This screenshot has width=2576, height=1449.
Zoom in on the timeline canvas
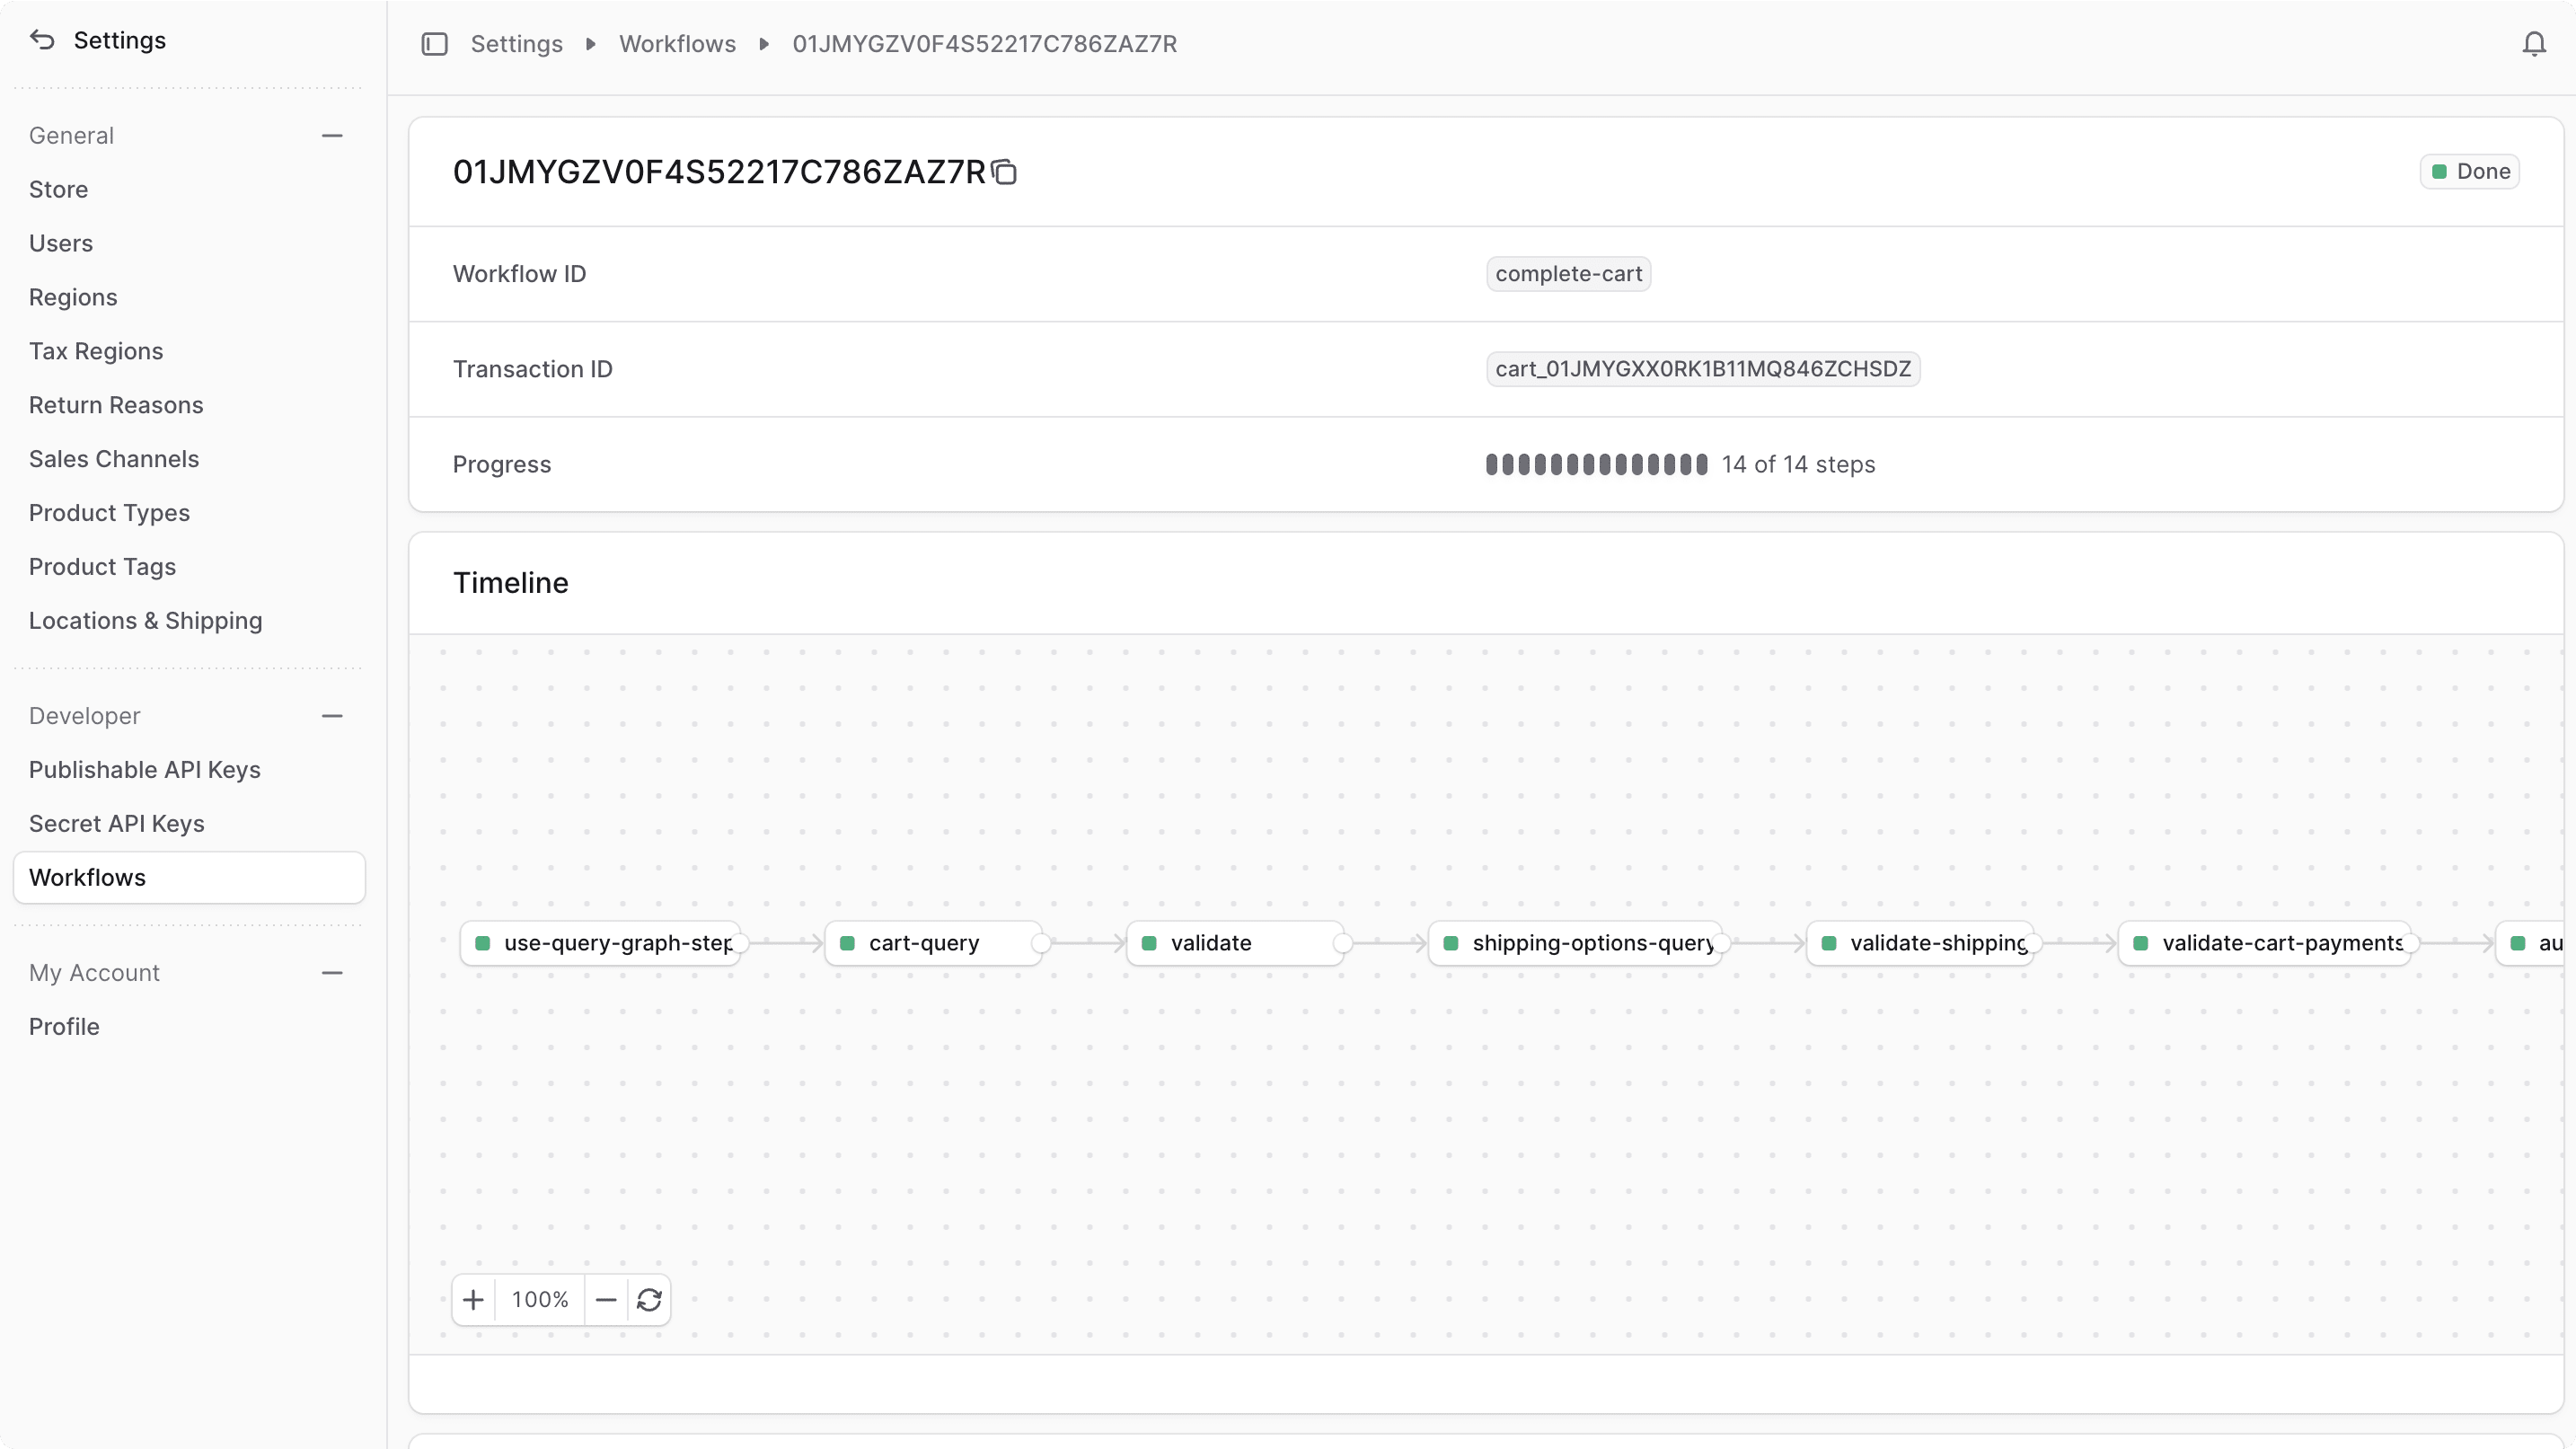coord(474,1298)
